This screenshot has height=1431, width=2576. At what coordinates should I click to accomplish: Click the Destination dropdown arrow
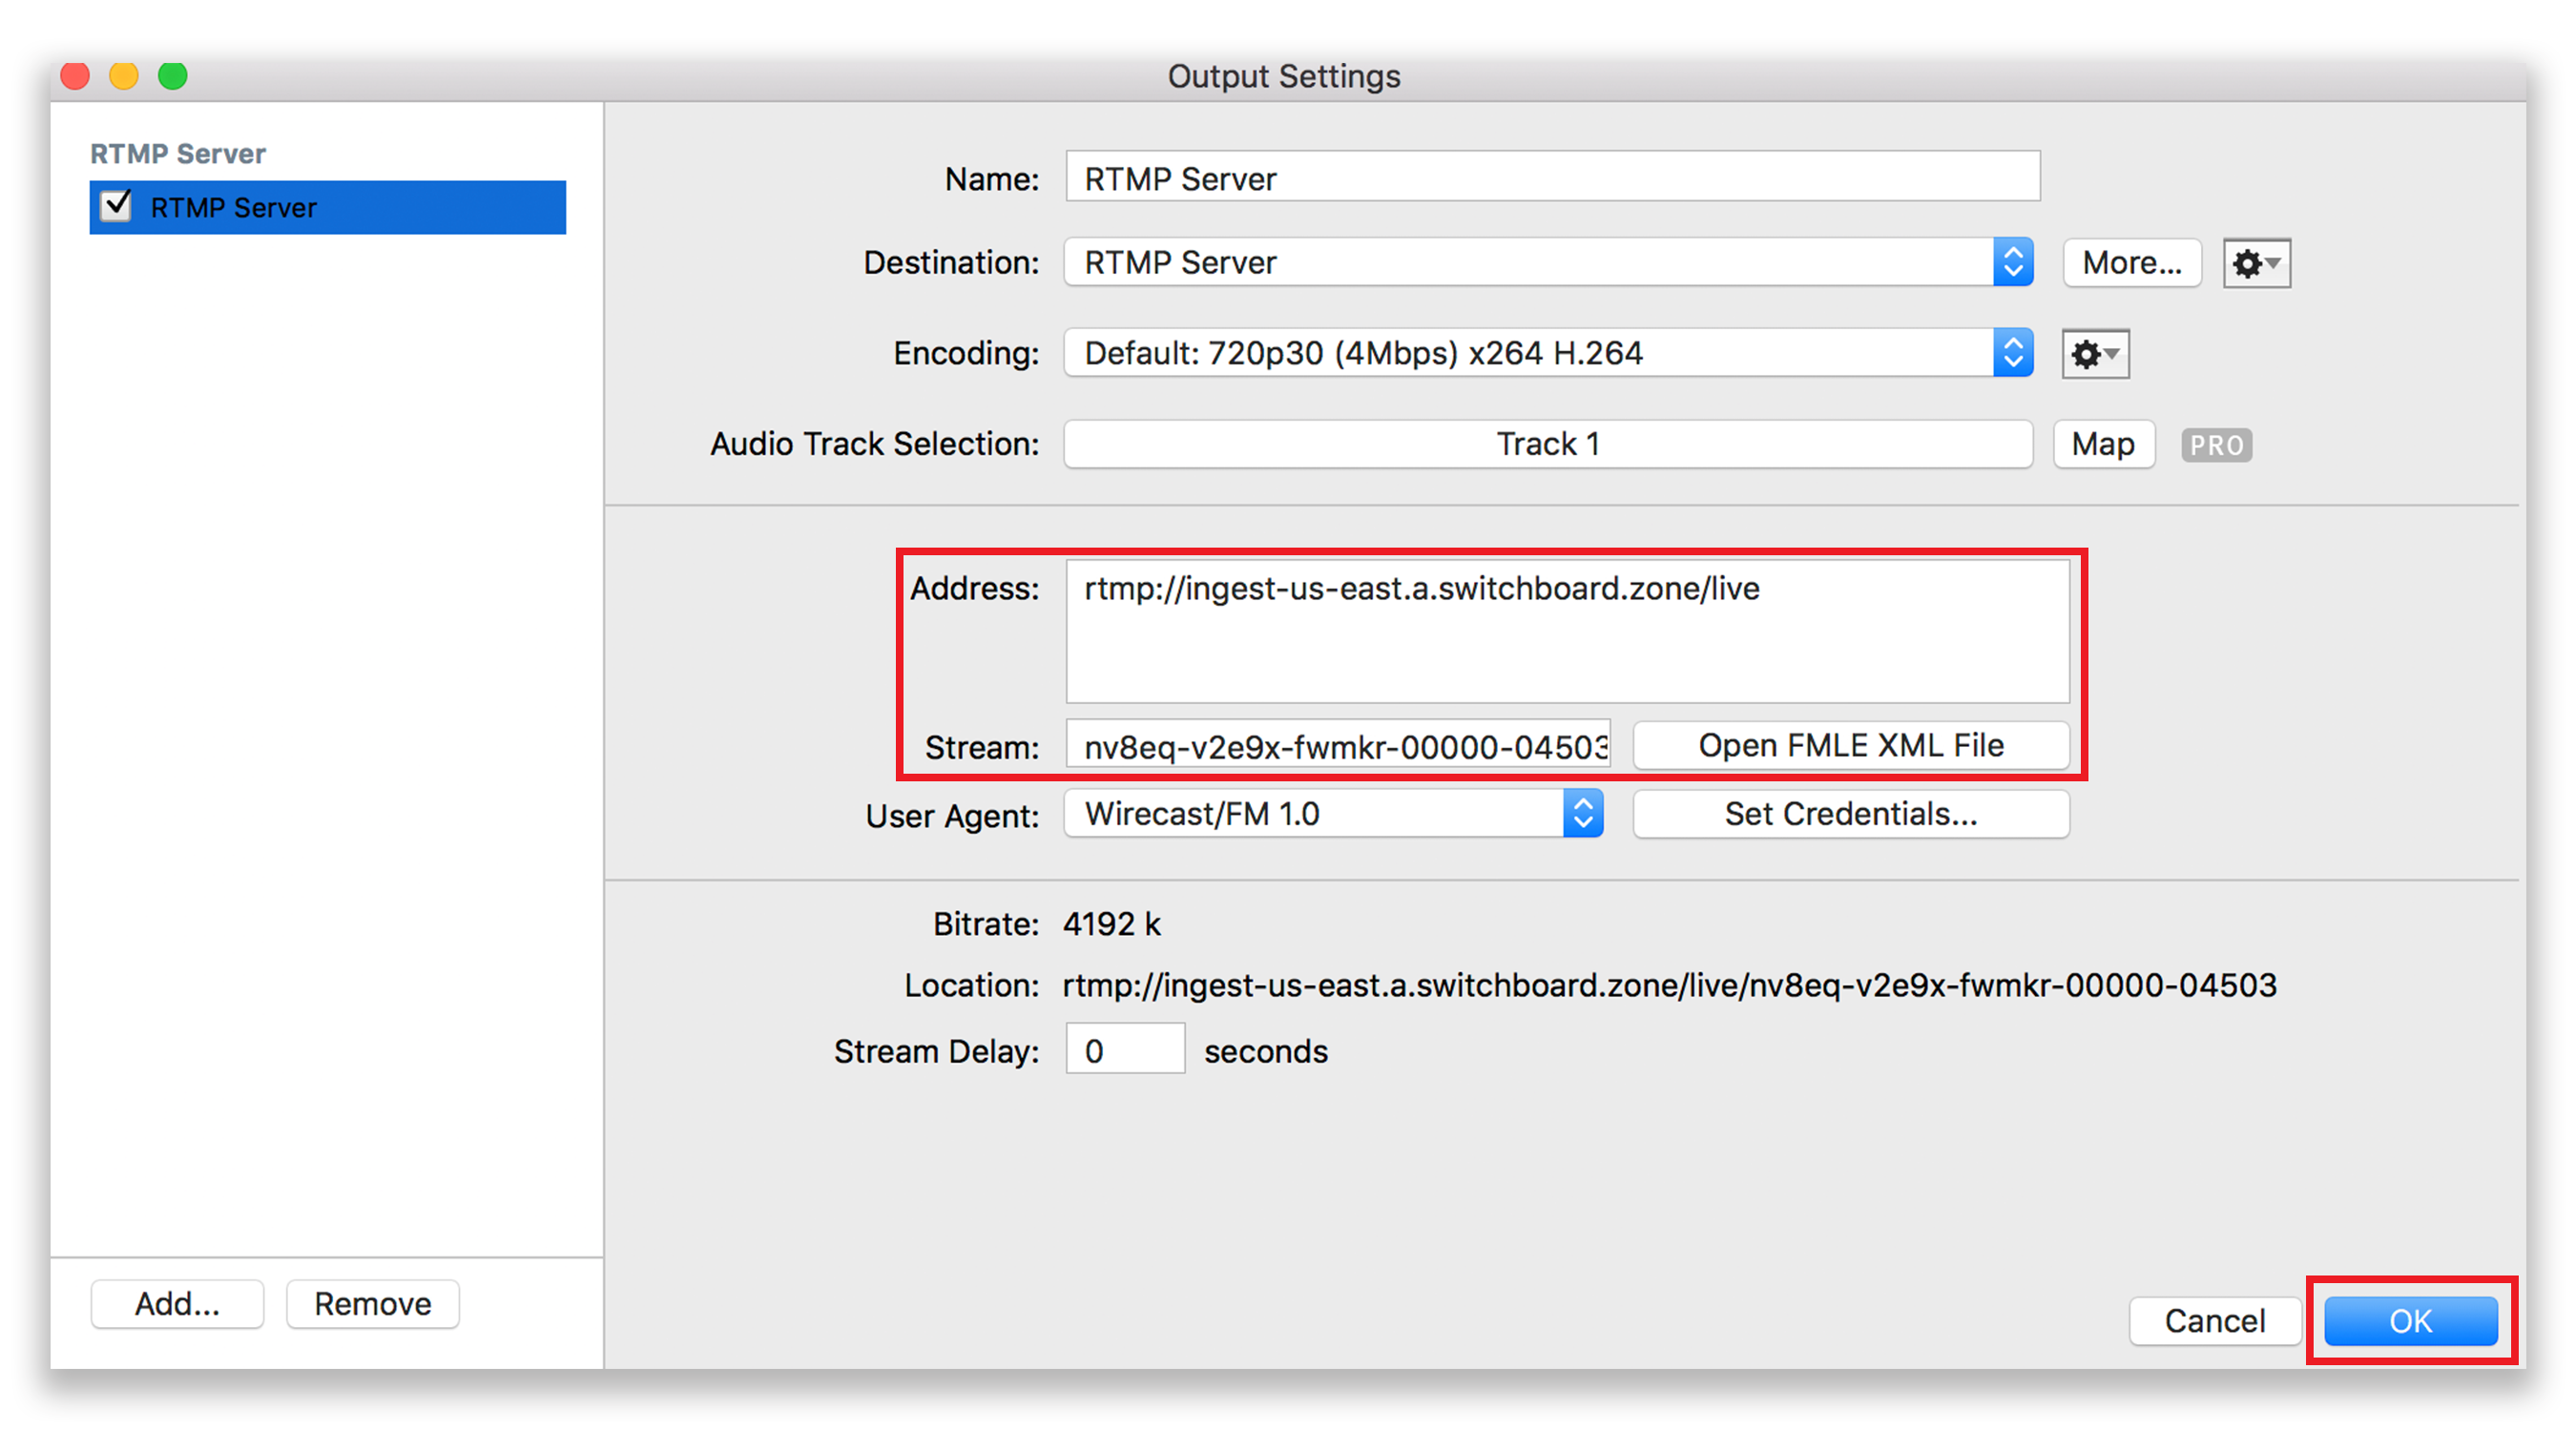point(2014,262)
